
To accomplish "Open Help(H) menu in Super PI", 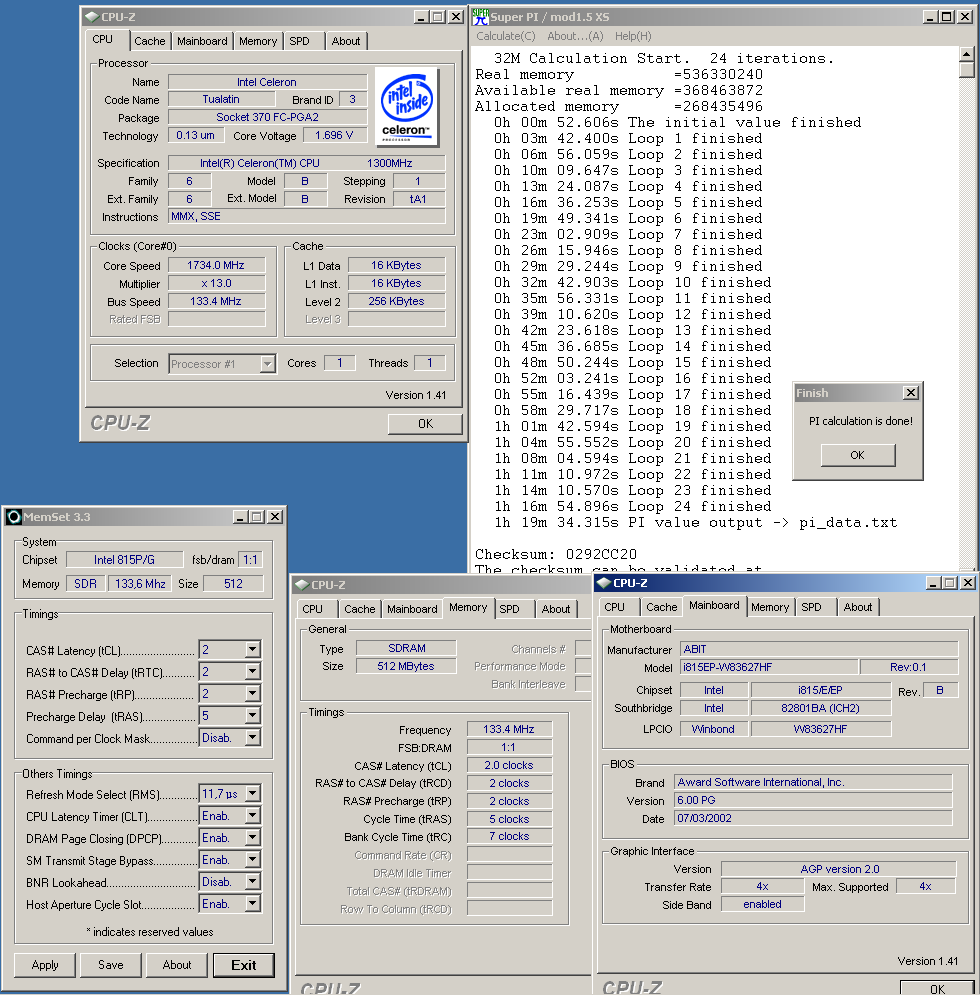I will [633, 36].
